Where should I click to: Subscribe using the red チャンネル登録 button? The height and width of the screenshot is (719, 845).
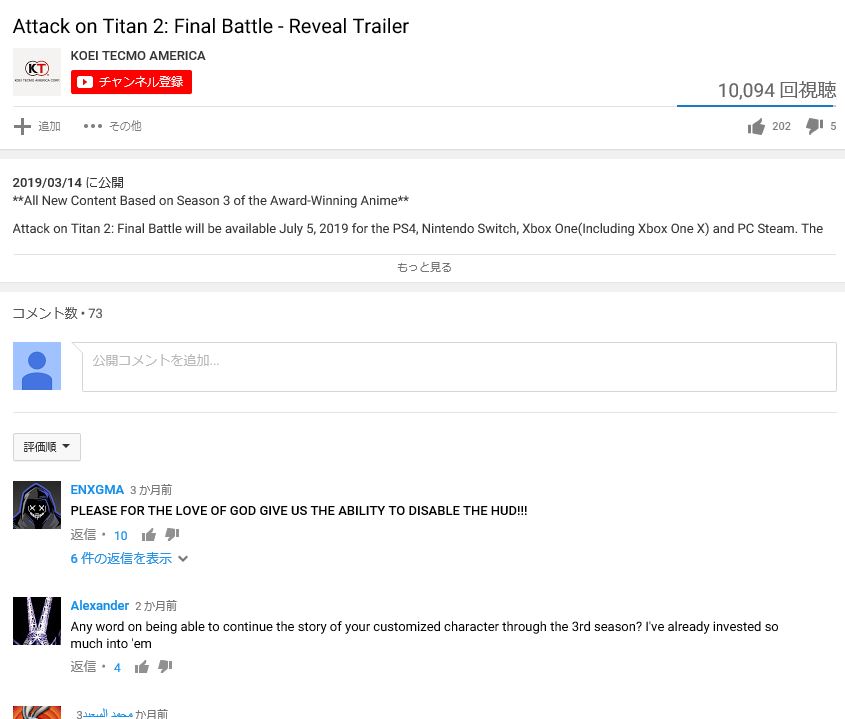click(x=131, y=82)
